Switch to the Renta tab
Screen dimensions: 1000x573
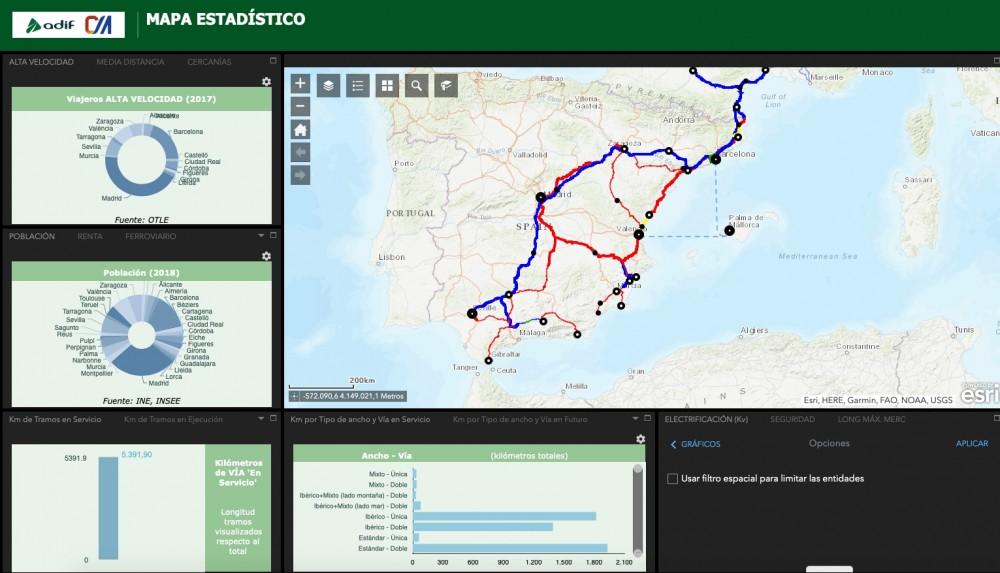click(90, 236)
